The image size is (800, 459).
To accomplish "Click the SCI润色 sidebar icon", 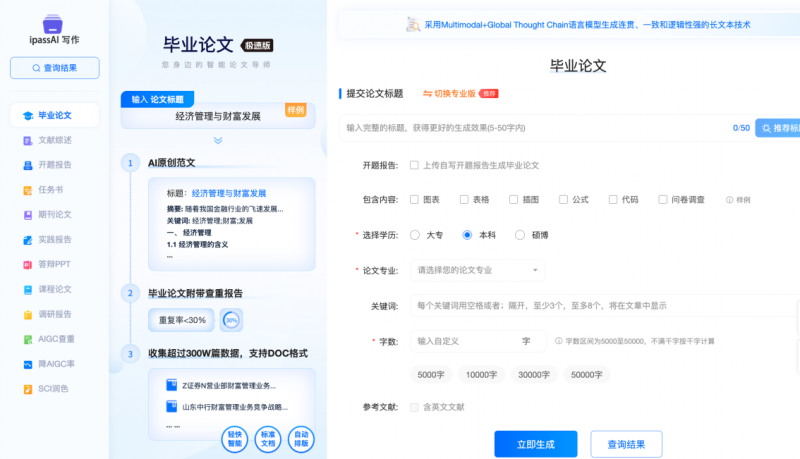I will [28, 389].
